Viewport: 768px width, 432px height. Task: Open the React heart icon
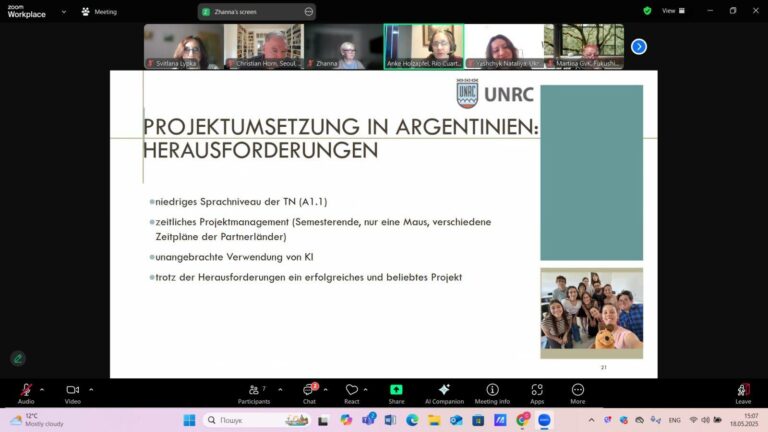click(x=352, y=393)
